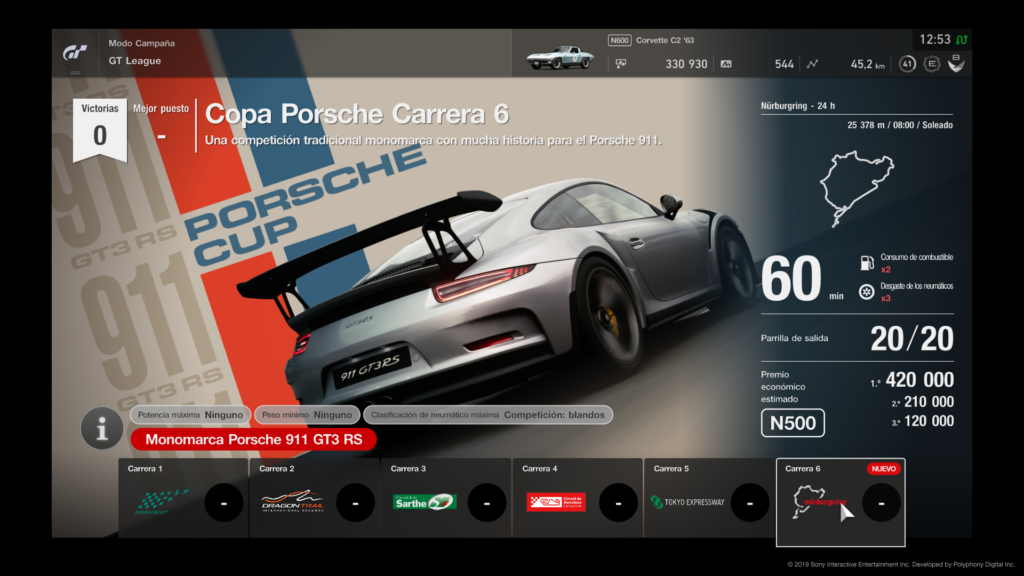Image resolution: width=1024 pixels, height=576 pixels.
Task: Select the Carrera 1 race tab
Action: click(184, 498)
